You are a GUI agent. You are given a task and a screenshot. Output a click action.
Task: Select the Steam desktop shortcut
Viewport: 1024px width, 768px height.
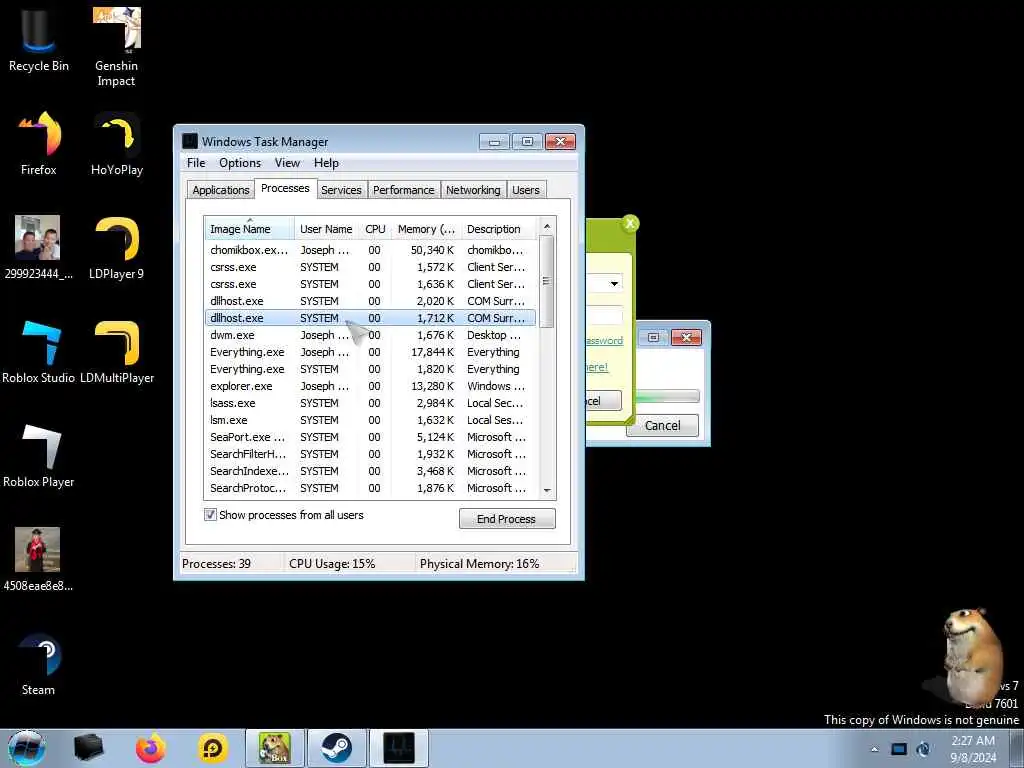[x=39, y=664]
